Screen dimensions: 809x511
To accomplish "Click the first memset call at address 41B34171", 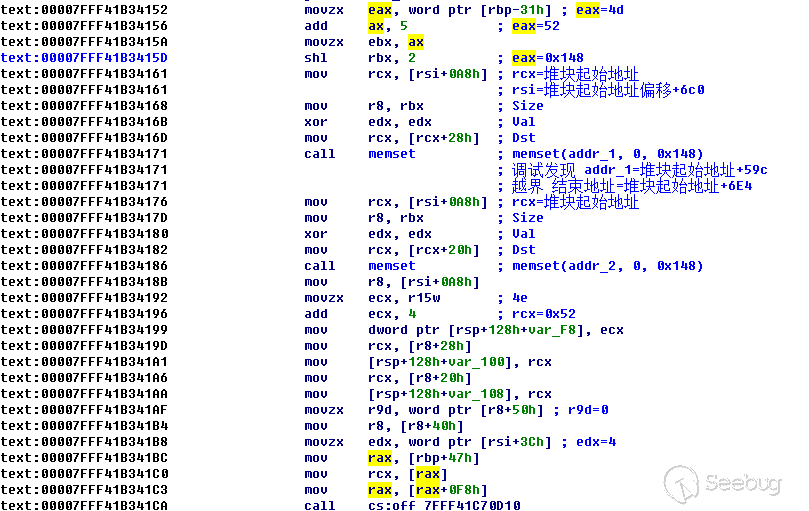I will 391,154.
